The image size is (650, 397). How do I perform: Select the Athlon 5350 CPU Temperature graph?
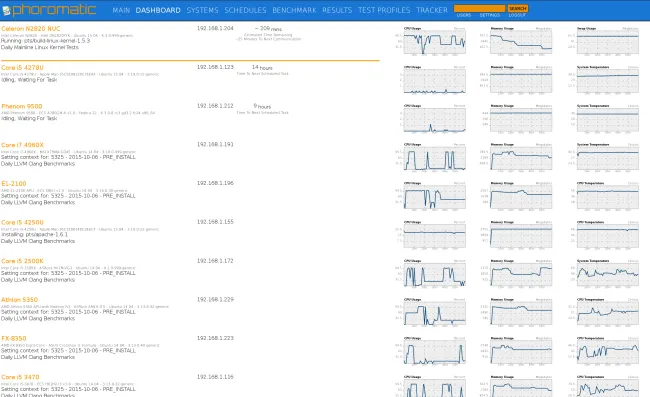[x=603, y=312]
